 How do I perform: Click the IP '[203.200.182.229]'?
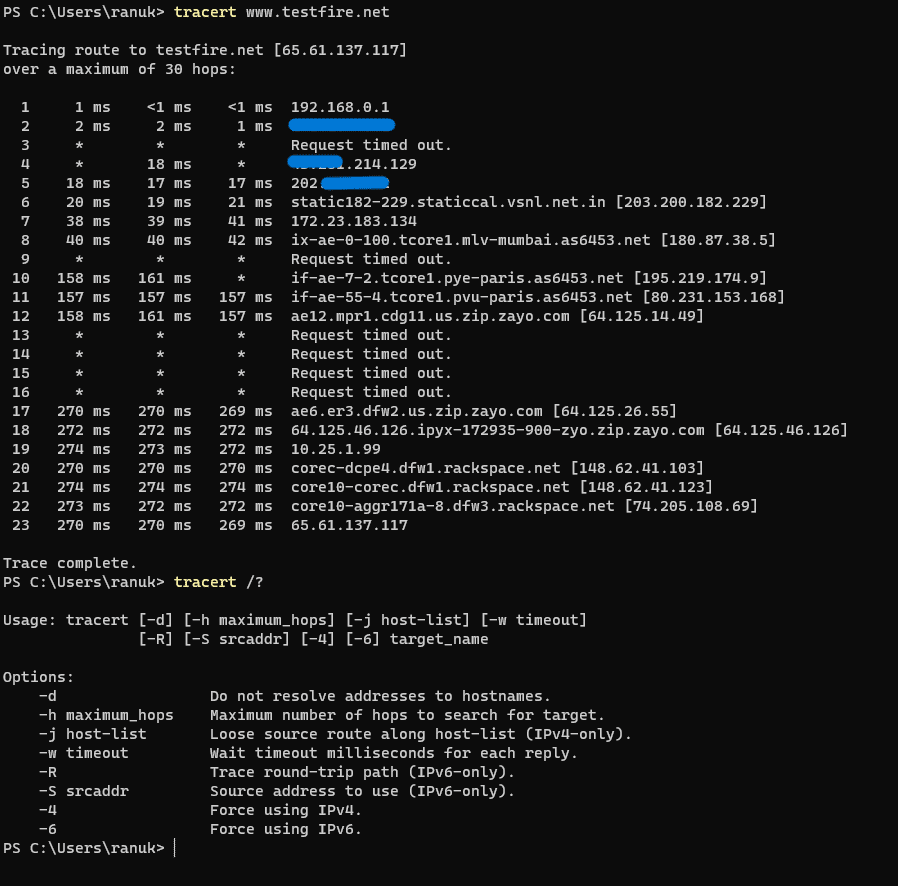pos(691,202)
